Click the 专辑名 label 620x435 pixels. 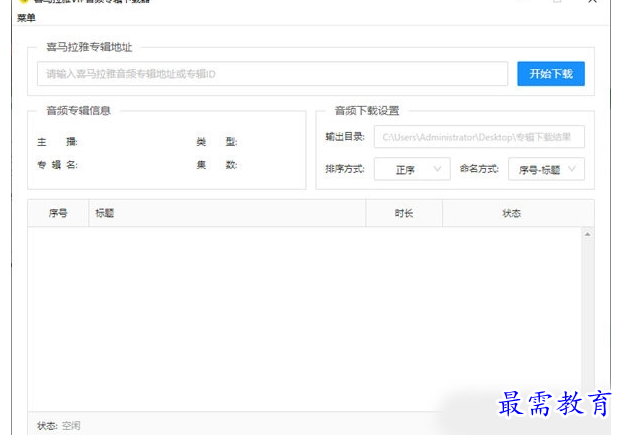point(57,165)
